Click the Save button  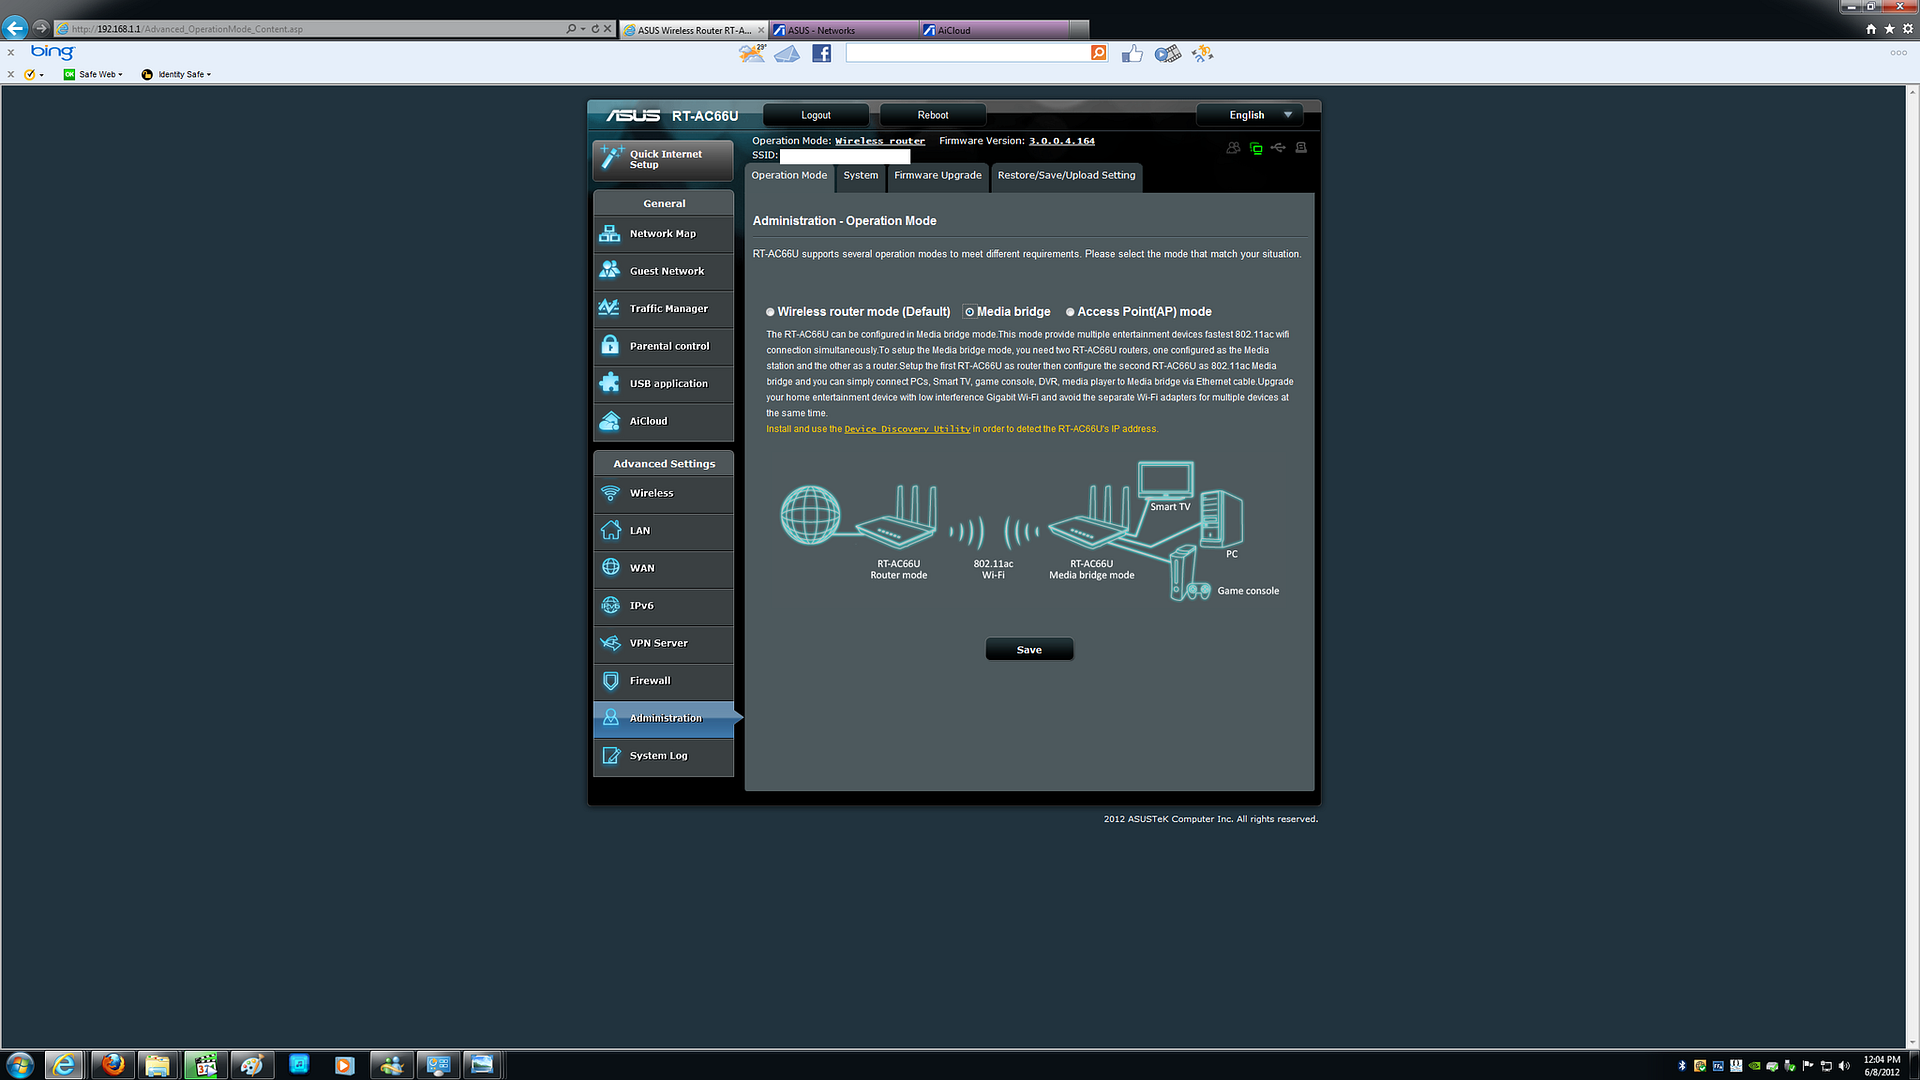[1029, 650]
